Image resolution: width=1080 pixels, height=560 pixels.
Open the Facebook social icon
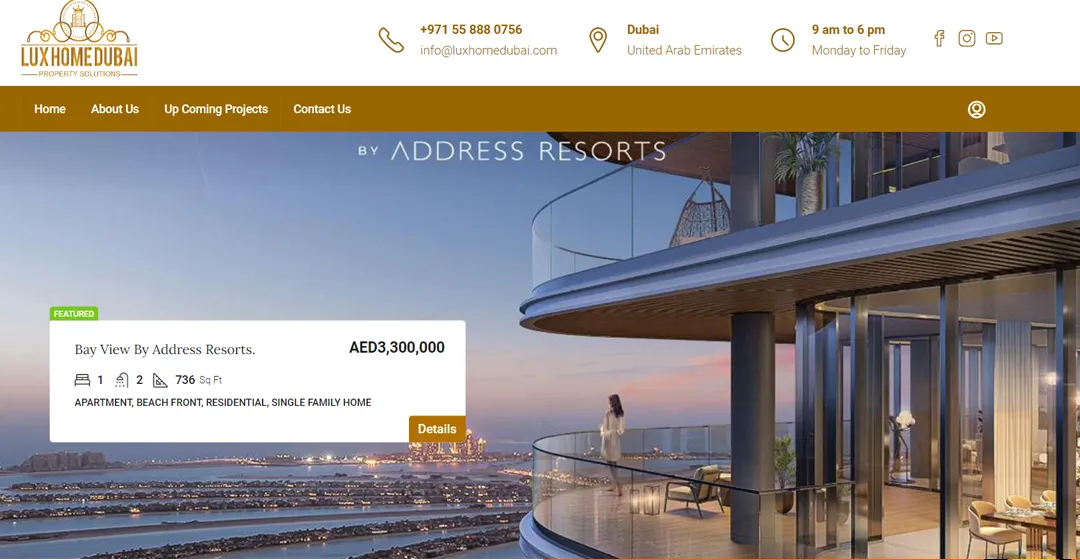(x=939, y=39)
